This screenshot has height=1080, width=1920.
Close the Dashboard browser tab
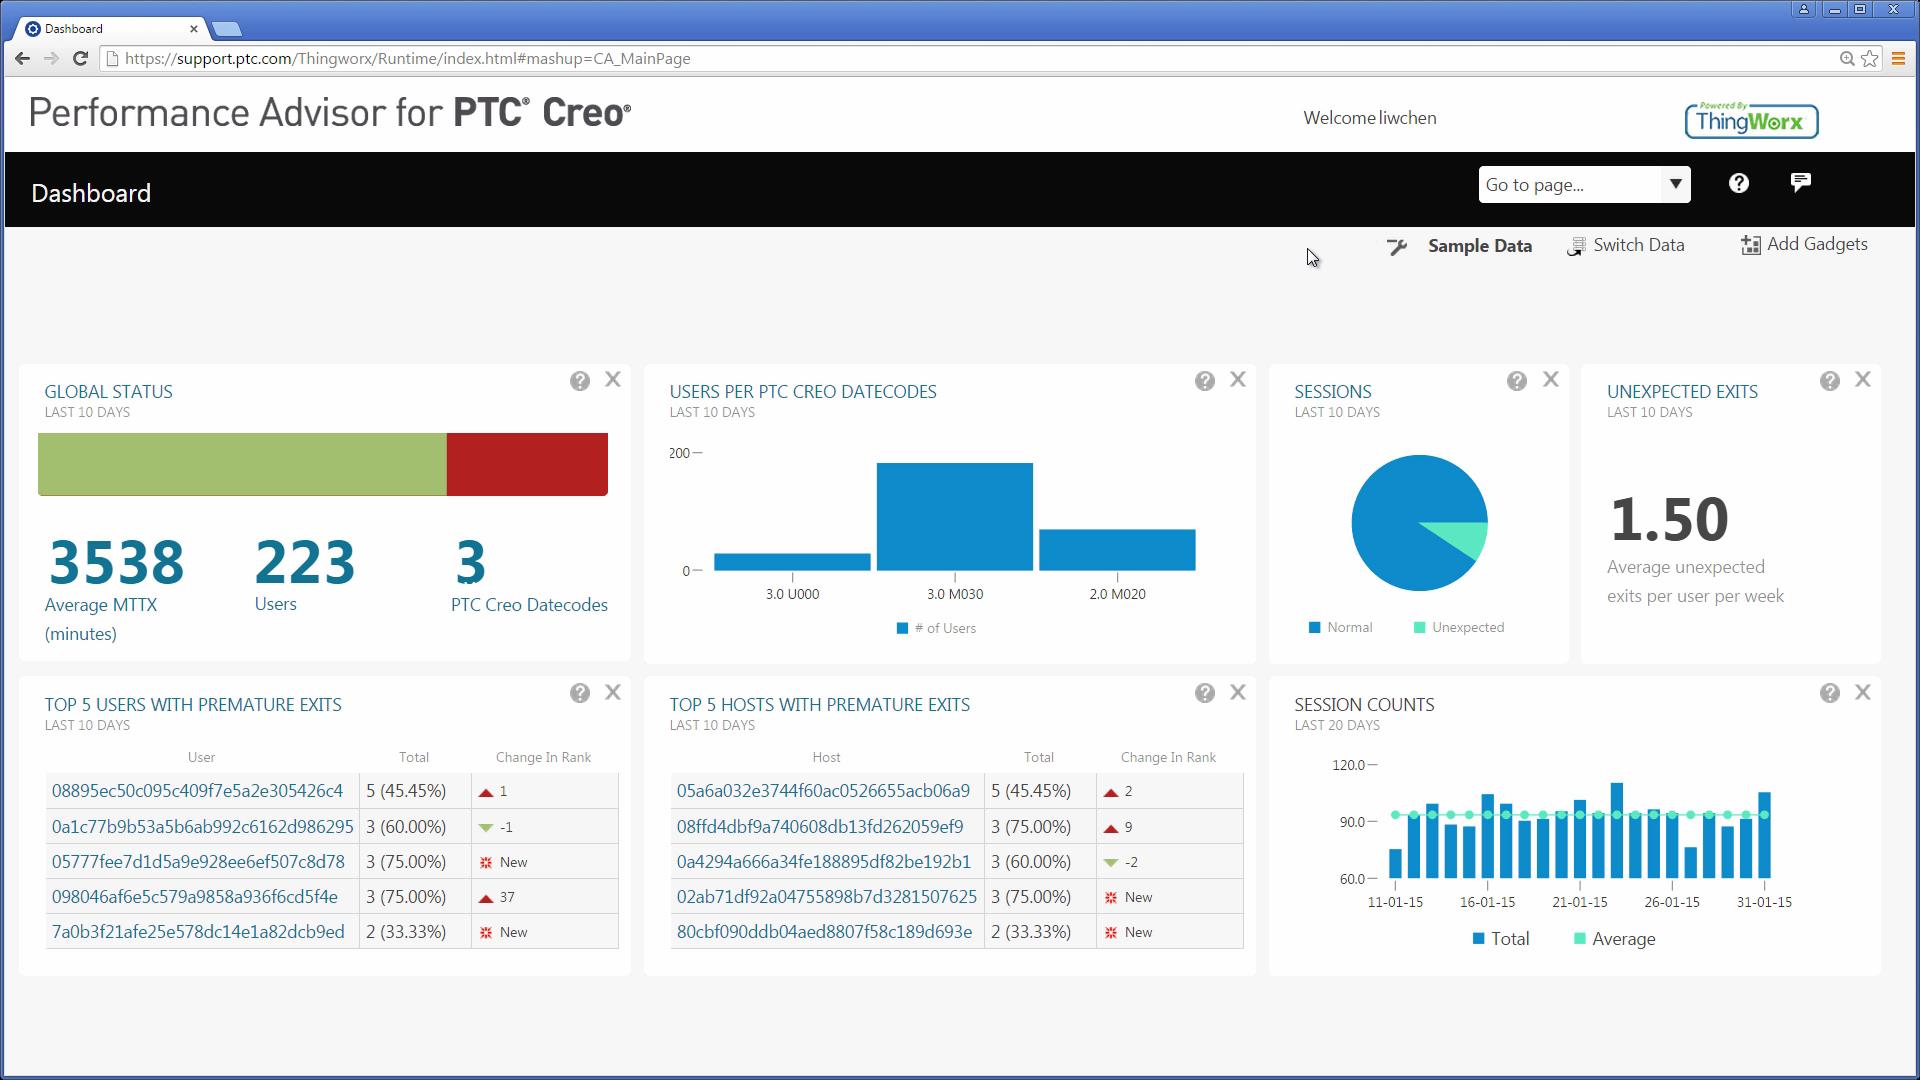194,29
